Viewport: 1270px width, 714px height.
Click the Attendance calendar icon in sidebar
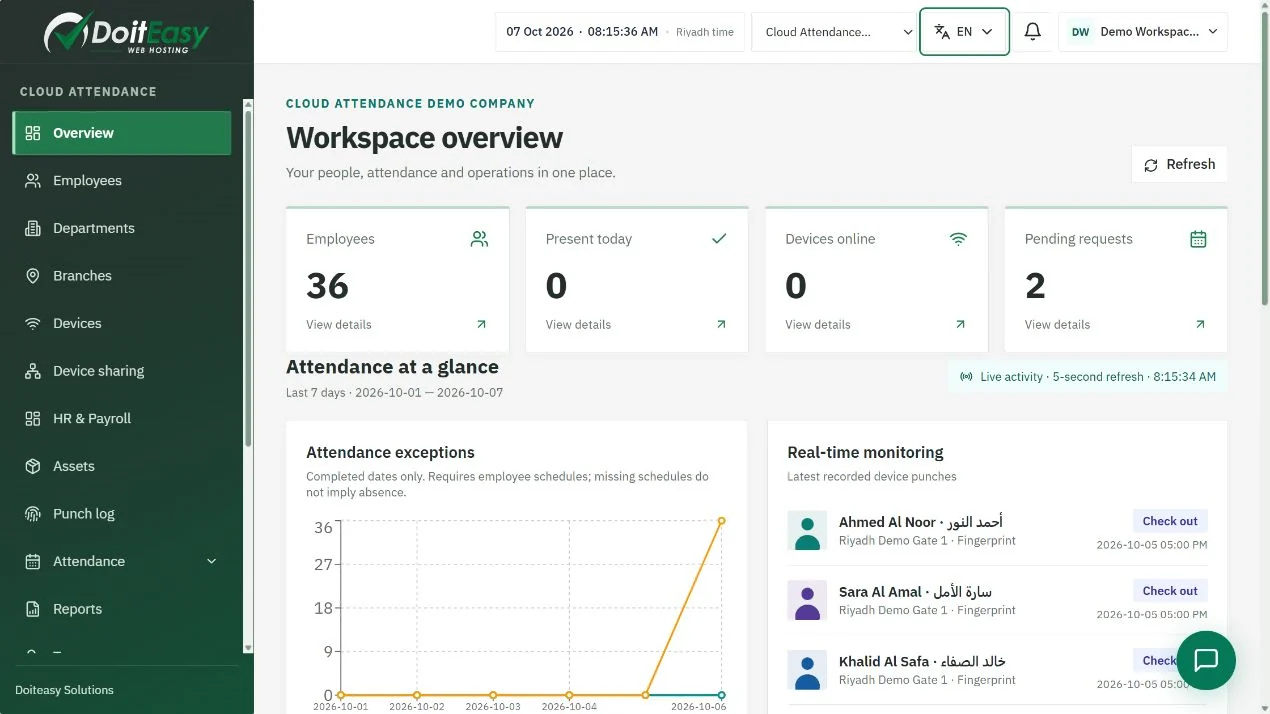[x=33, y=562]
